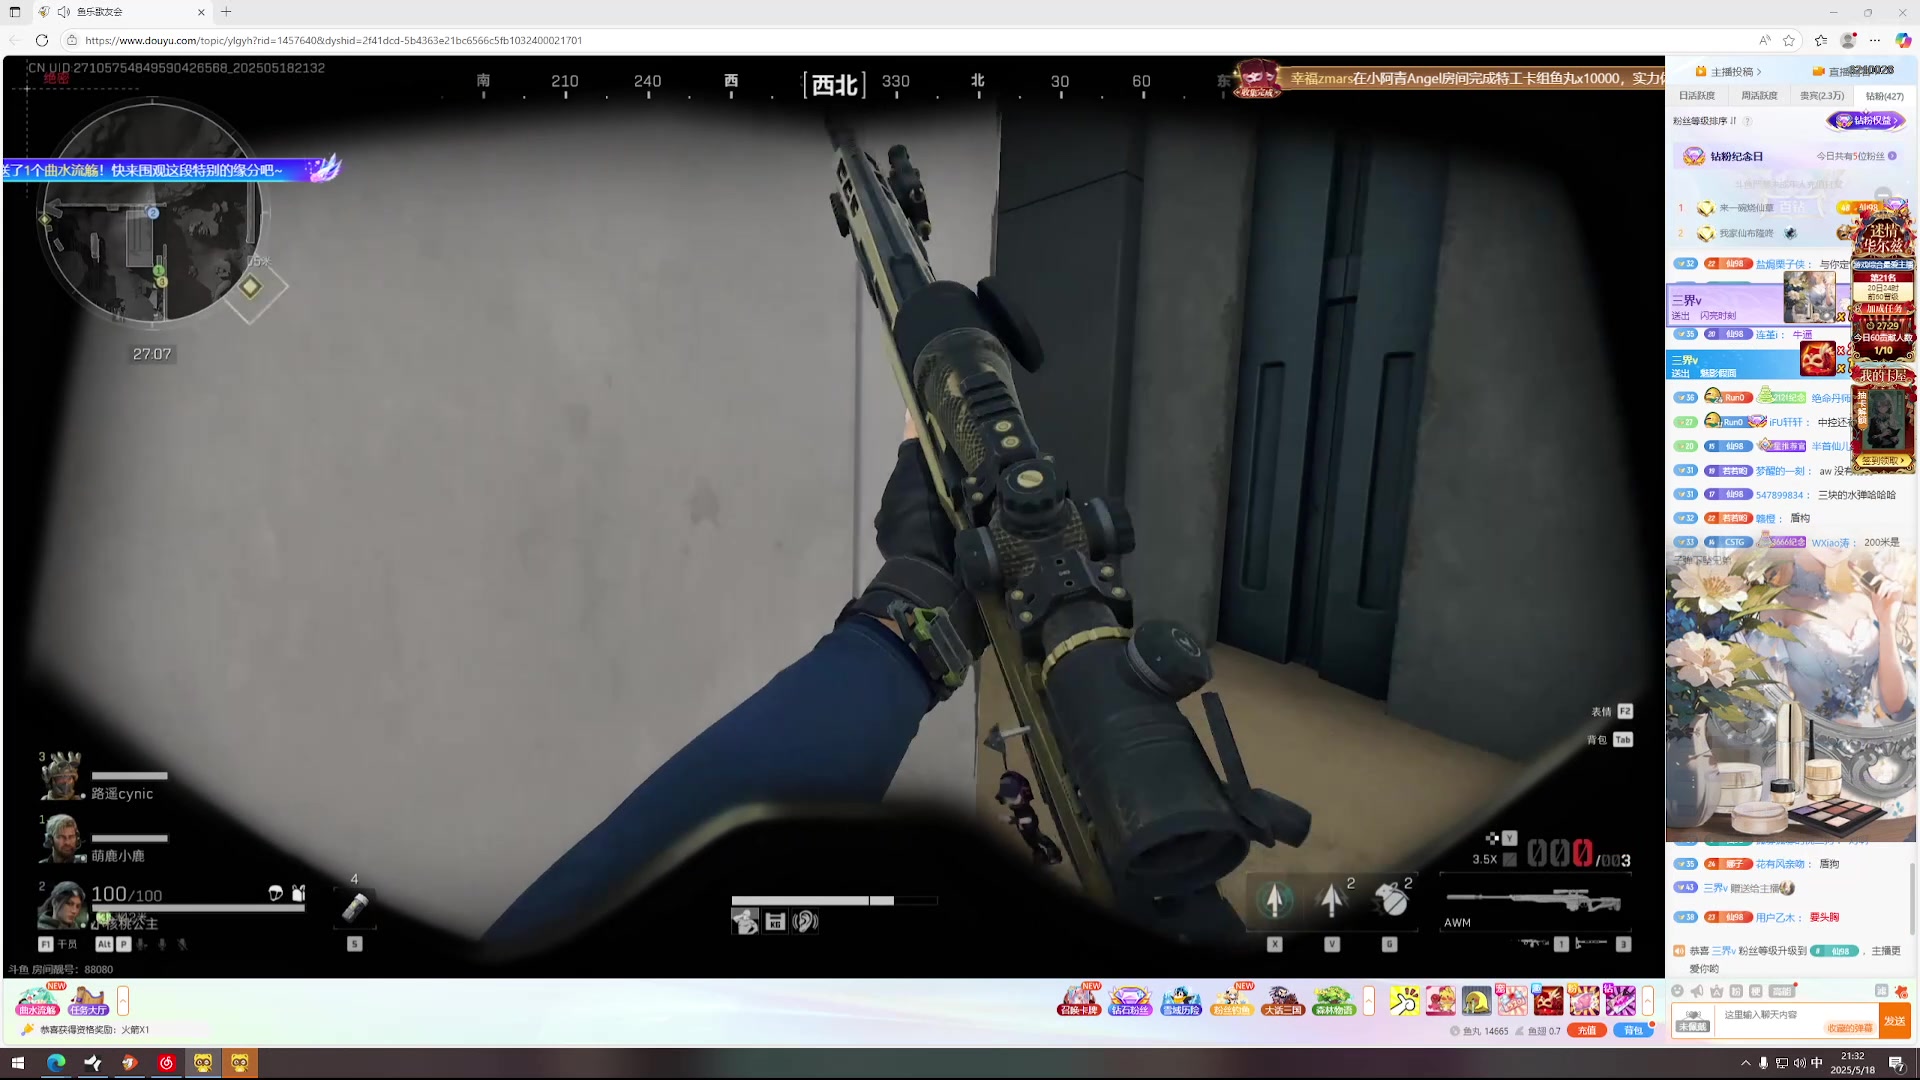Click 收藏的弹幕 saved danmaku button
This screenshot has width=1920, height=1080.
coord(1849,1028)
